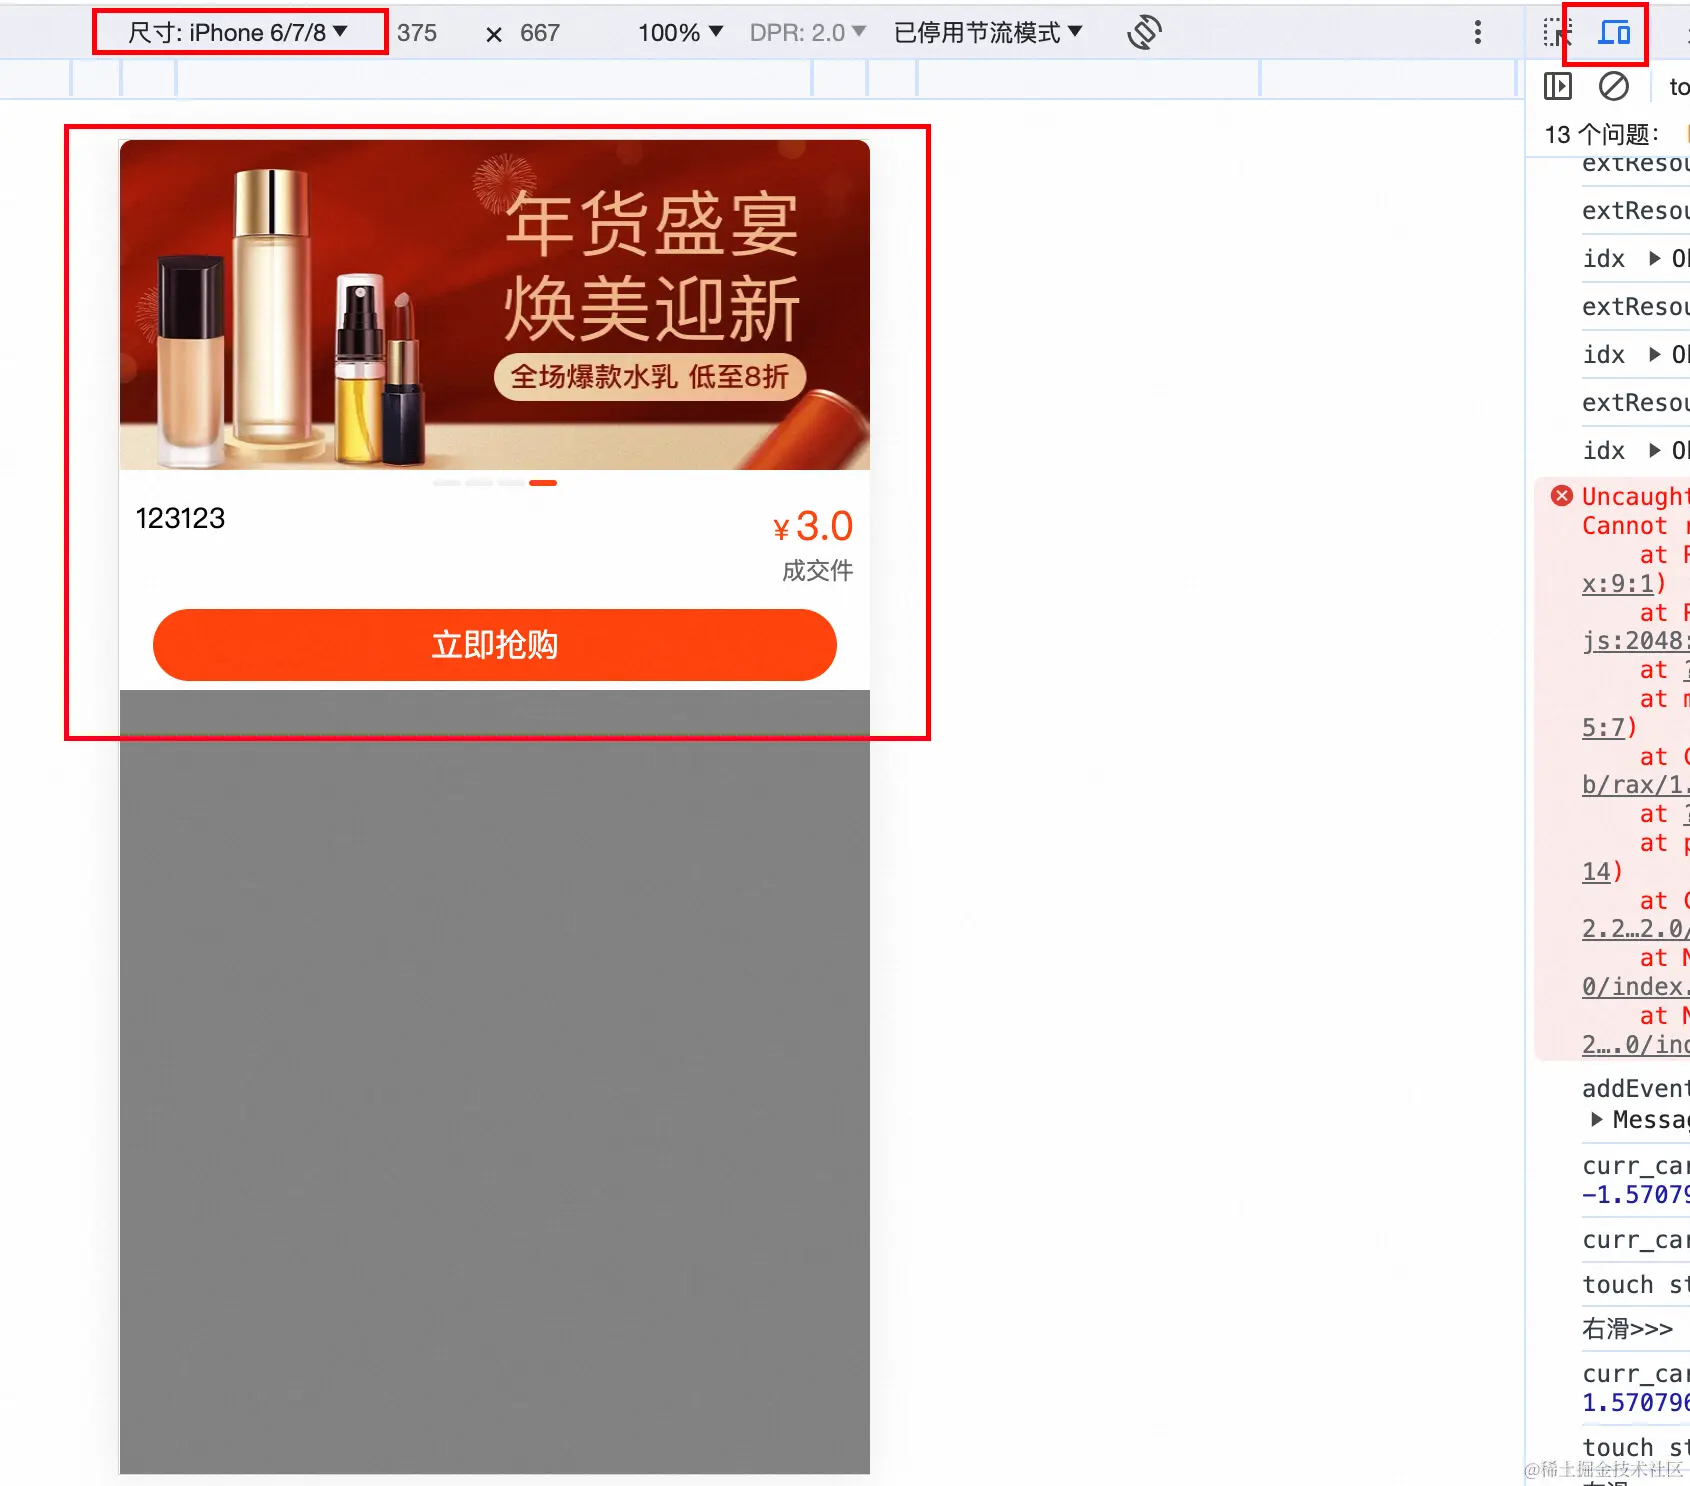Activate the inspect element picker
Image resolution: width=1690 pixels, height=1486 pixels.
pos(1556,33)
